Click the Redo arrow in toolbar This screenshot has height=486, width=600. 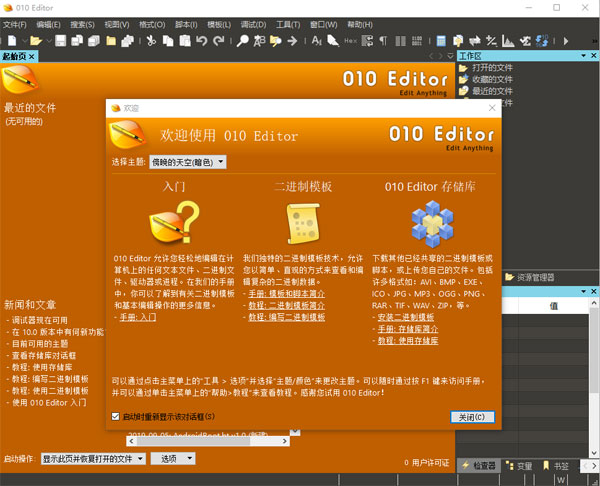click(x=217, y=40)
